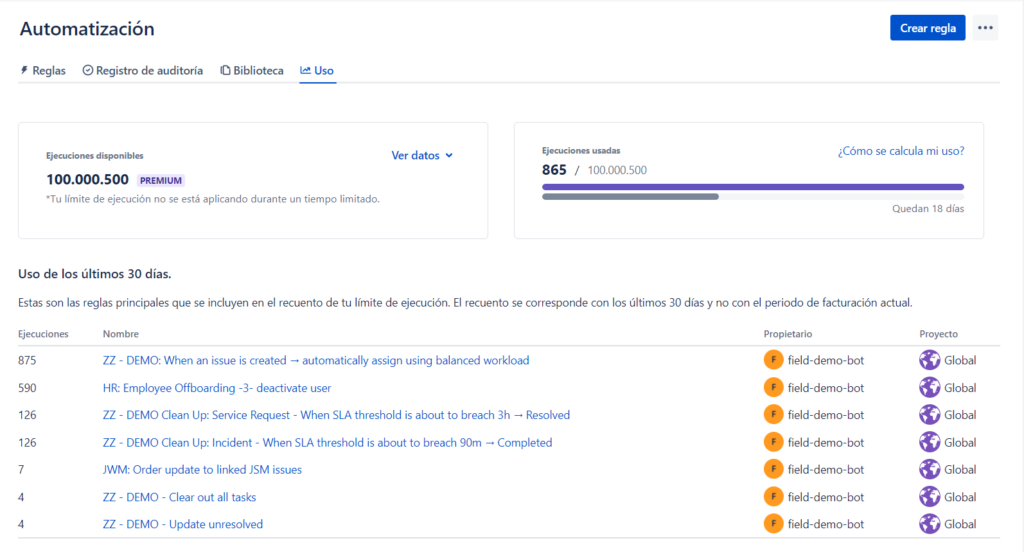Open the HR Employee Offboarding deactivate user rule
The width and height of the screenshot is (1024, 552).
pos(217,388)
